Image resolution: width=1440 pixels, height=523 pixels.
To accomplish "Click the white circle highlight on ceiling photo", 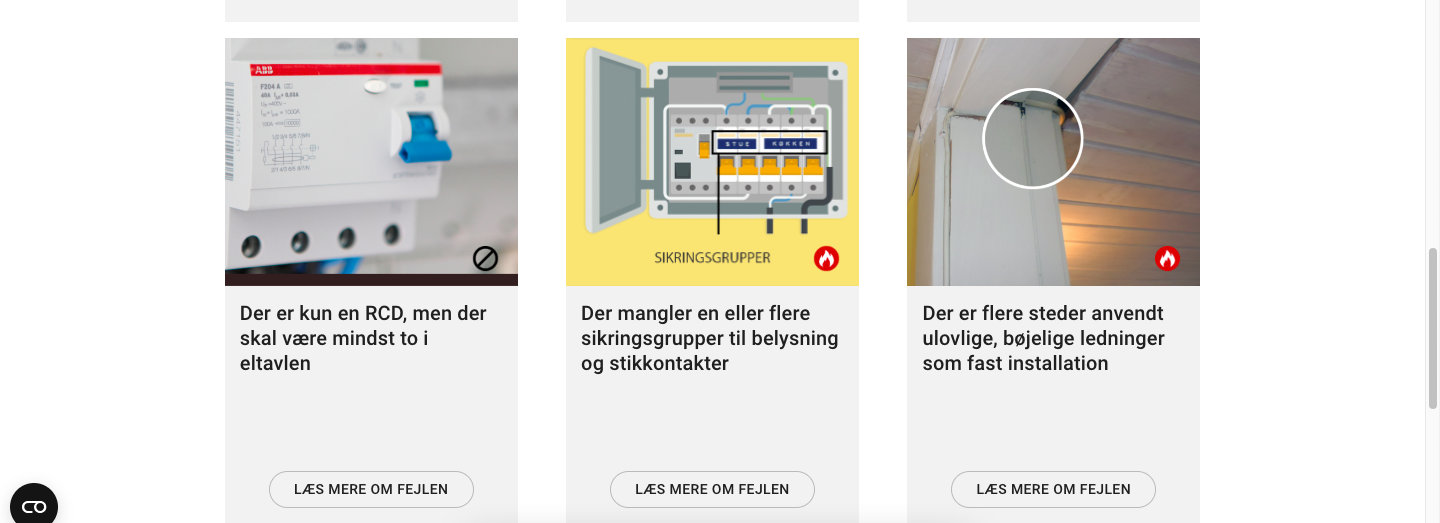I will click(x=1033, y=138).
